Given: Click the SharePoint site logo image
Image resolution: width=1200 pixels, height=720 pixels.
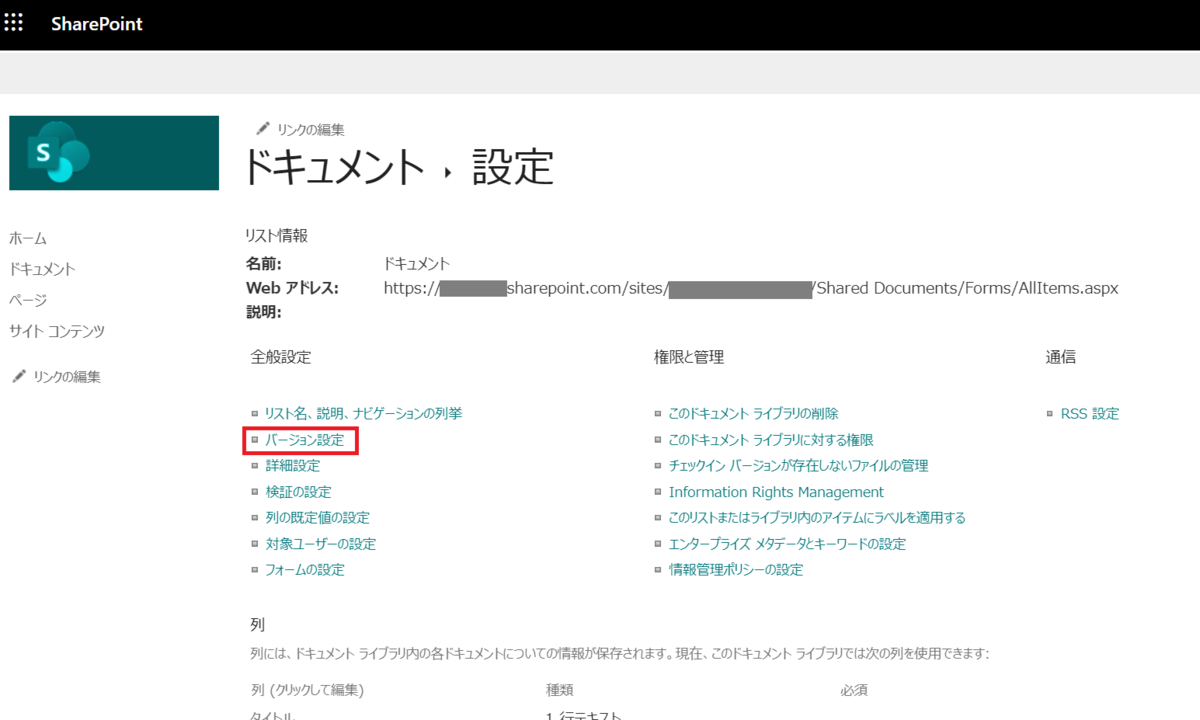Looking at the screenshot, I should 114,153.
